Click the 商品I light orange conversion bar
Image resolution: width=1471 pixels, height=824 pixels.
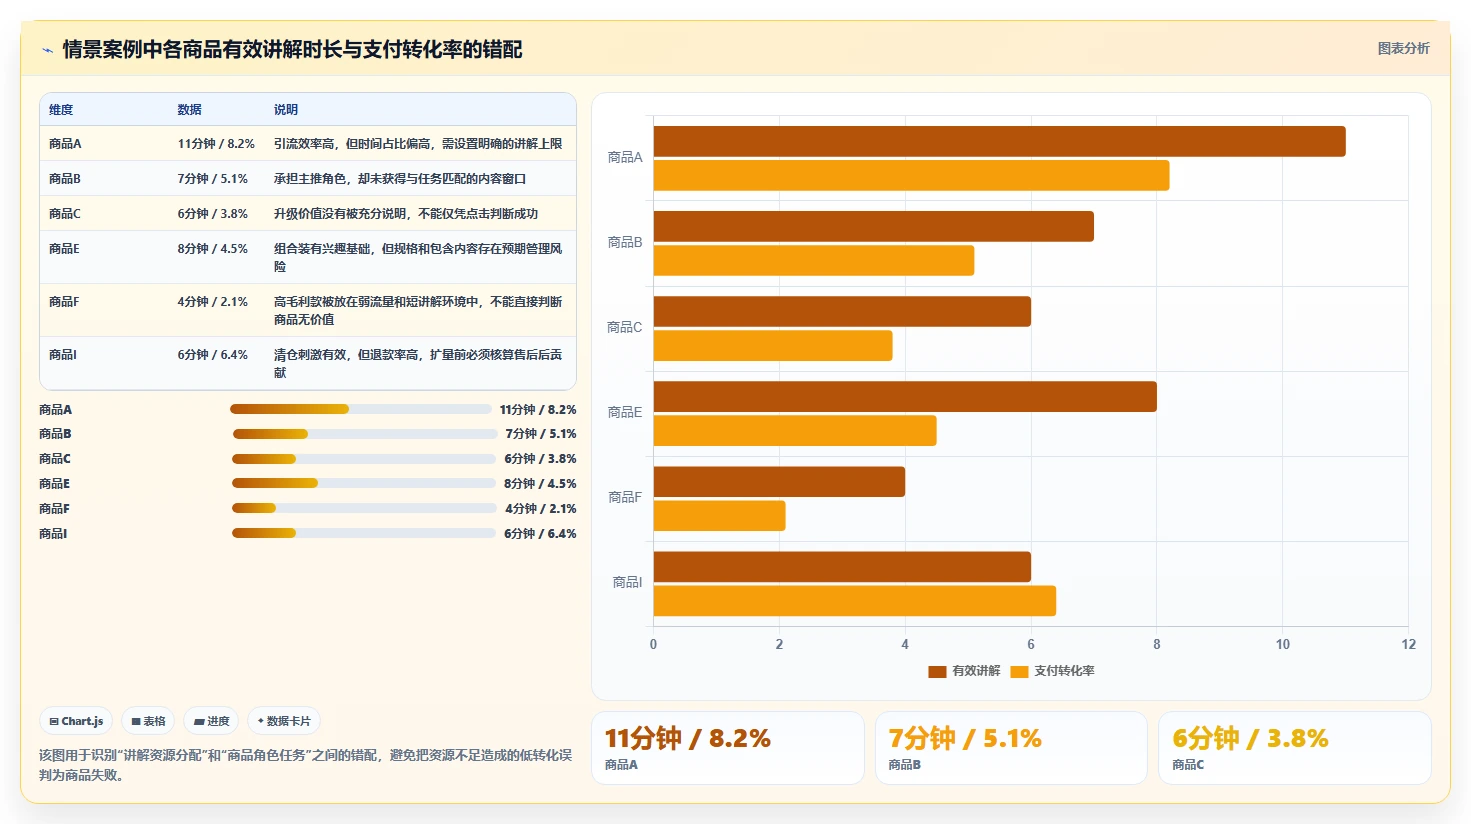click(x=855, y=601)
